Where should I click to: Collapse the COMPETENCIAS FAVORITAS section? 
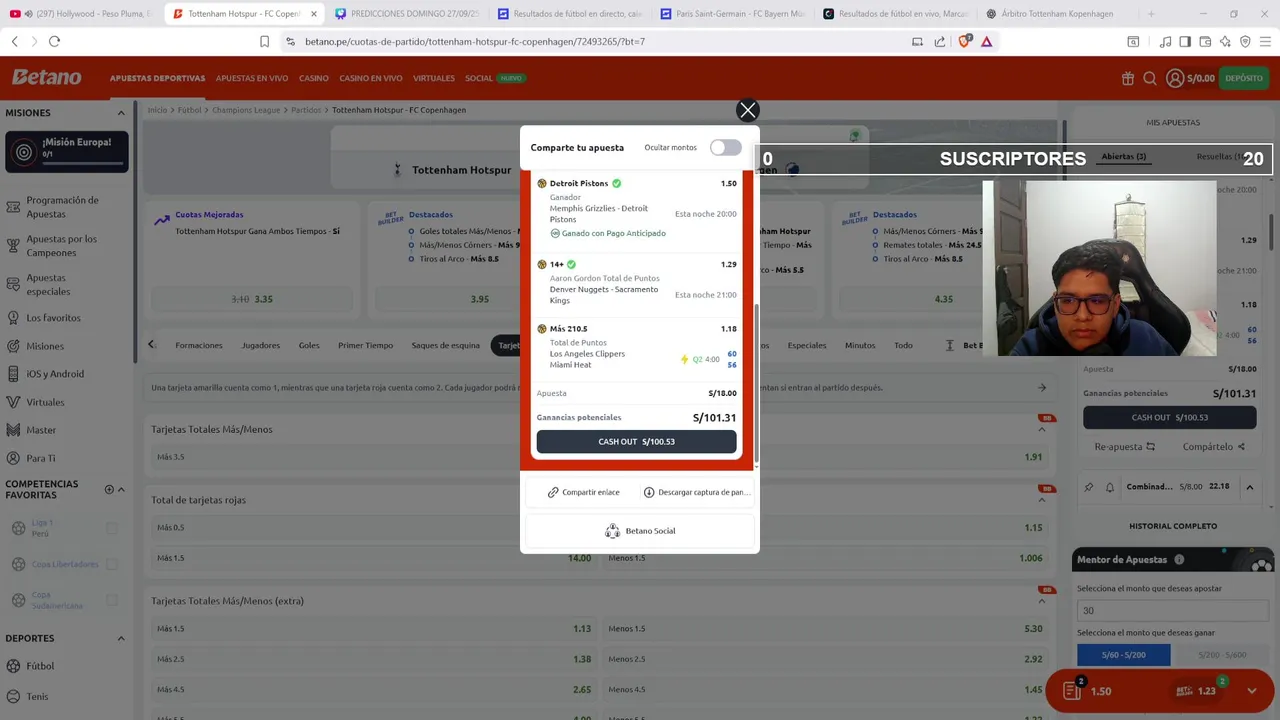point(121,489)
